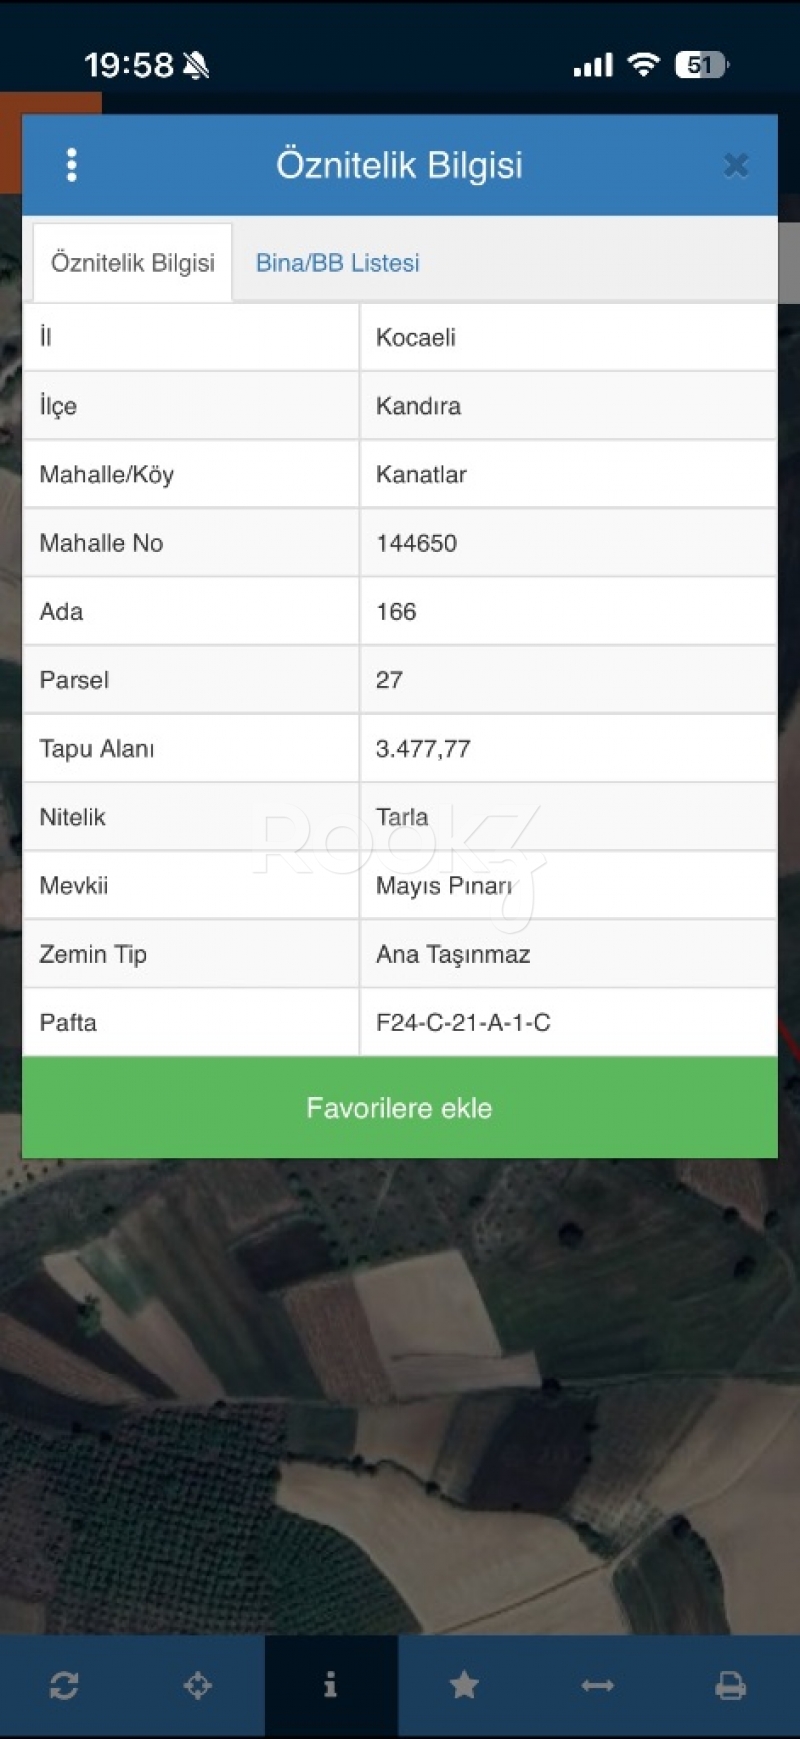
Task: Select the info icon in bottom toolbar
Action: coord(331,1686)
